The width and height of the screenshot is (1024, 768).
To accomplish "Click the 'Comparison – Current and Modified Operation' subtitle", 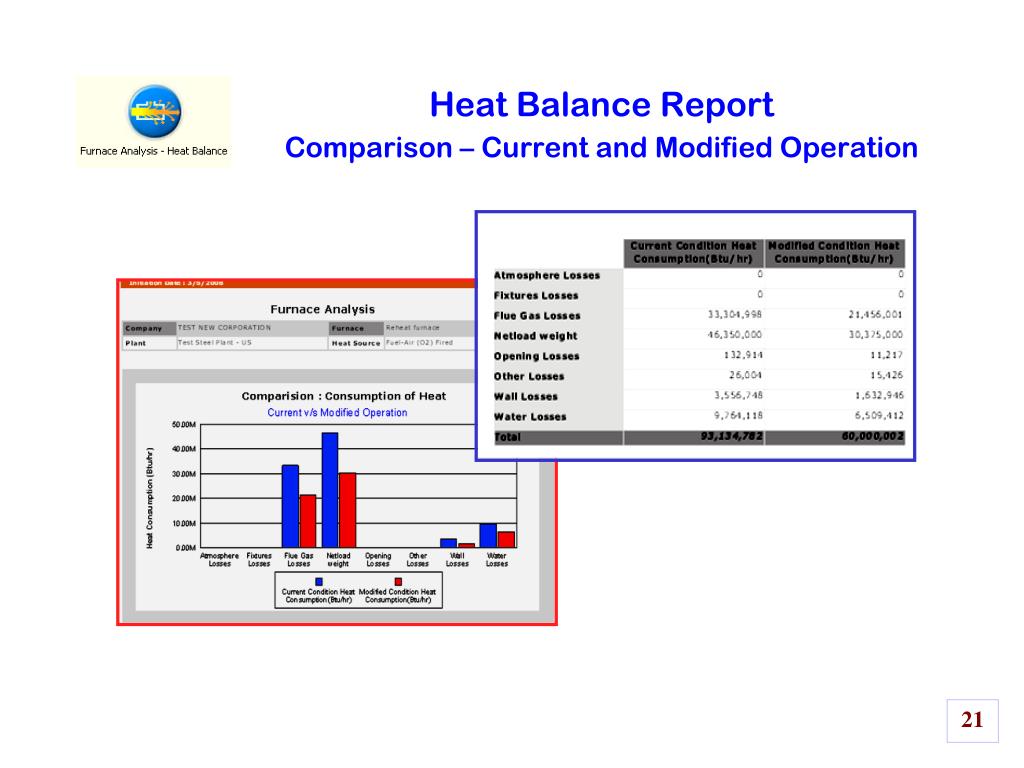I will (601, 148).
